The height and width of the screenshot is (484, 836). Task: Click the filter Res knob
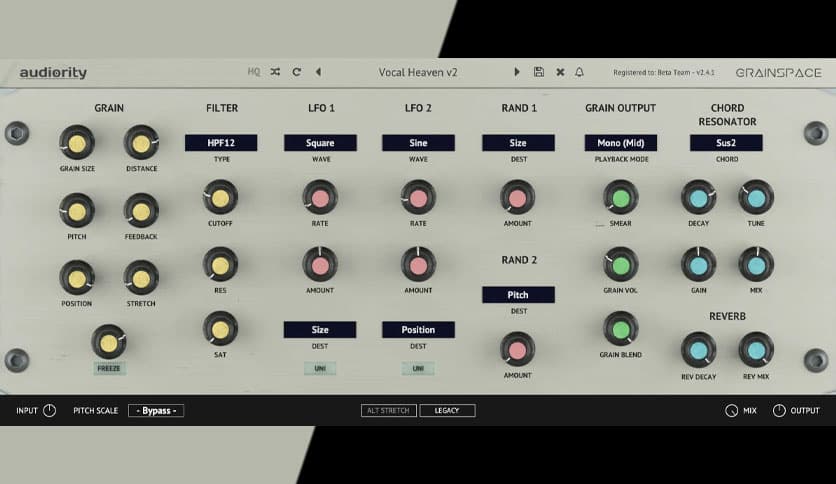coord(220,265)
